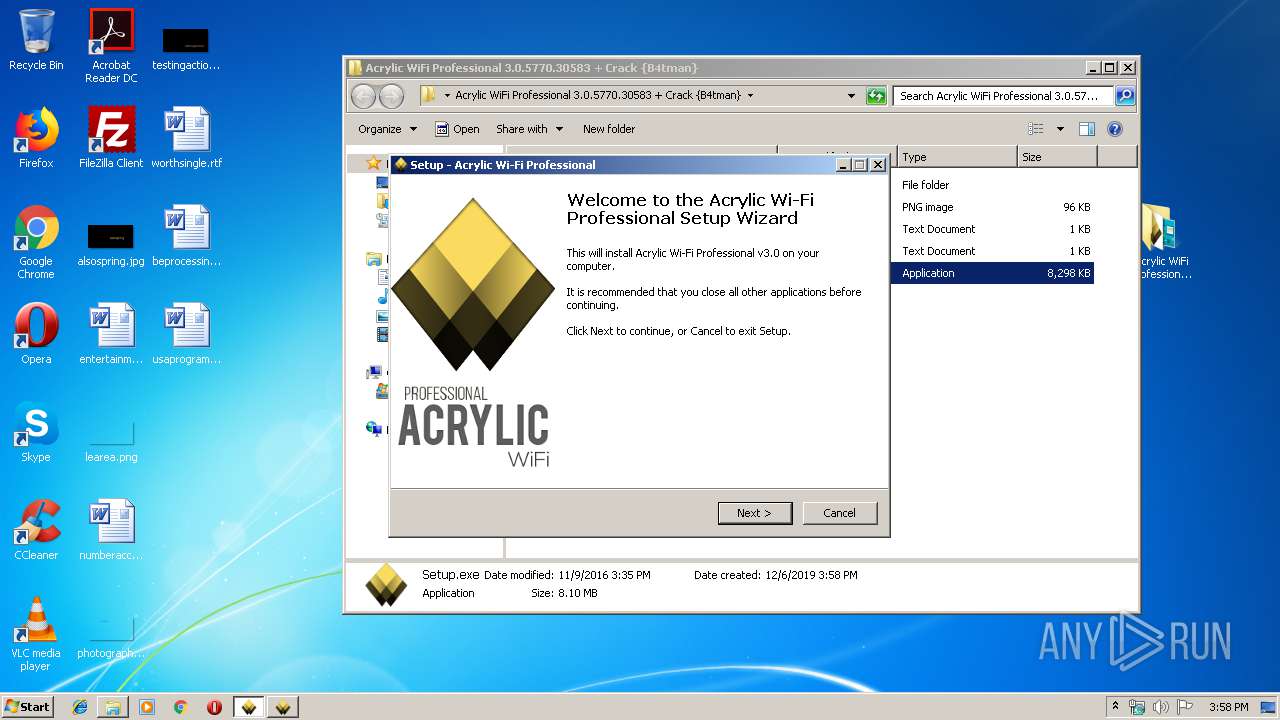Open the Windows Start menu

tap(28, 707)
